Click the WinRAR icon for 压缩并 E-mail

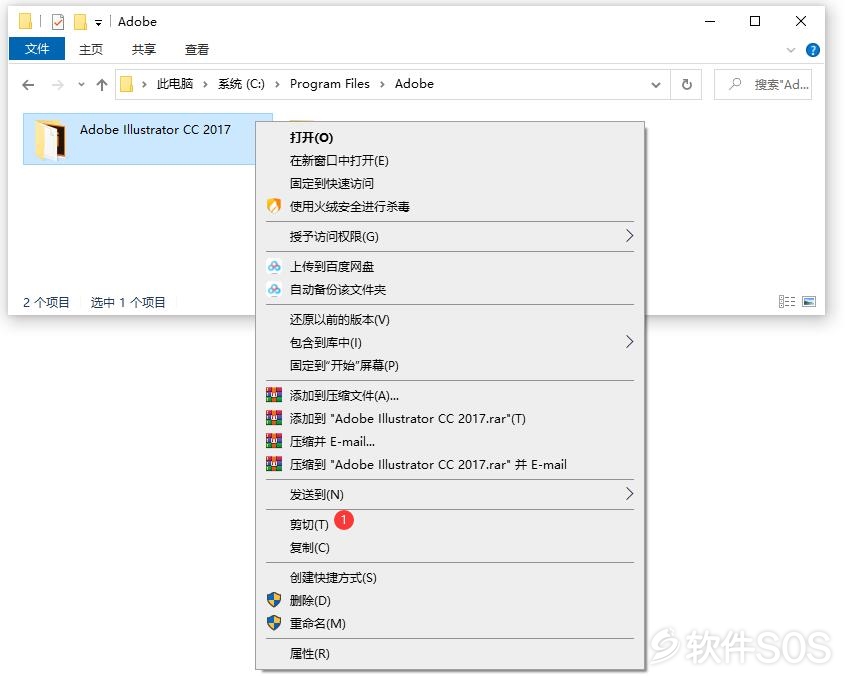point(274,441)
